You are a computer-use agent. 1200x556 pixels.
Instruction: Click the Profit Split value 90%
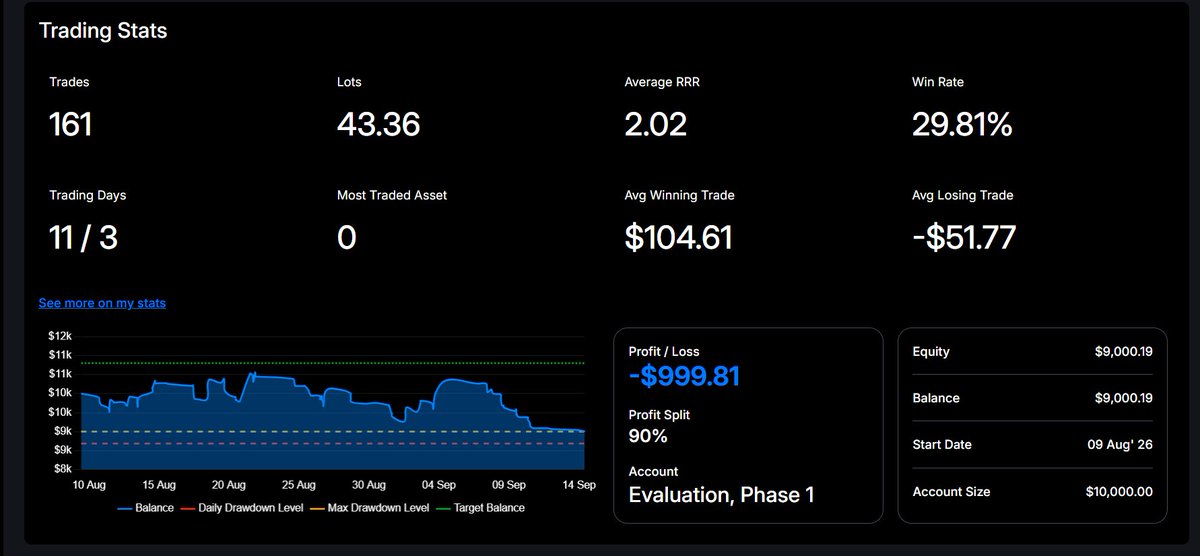(648, 436)
